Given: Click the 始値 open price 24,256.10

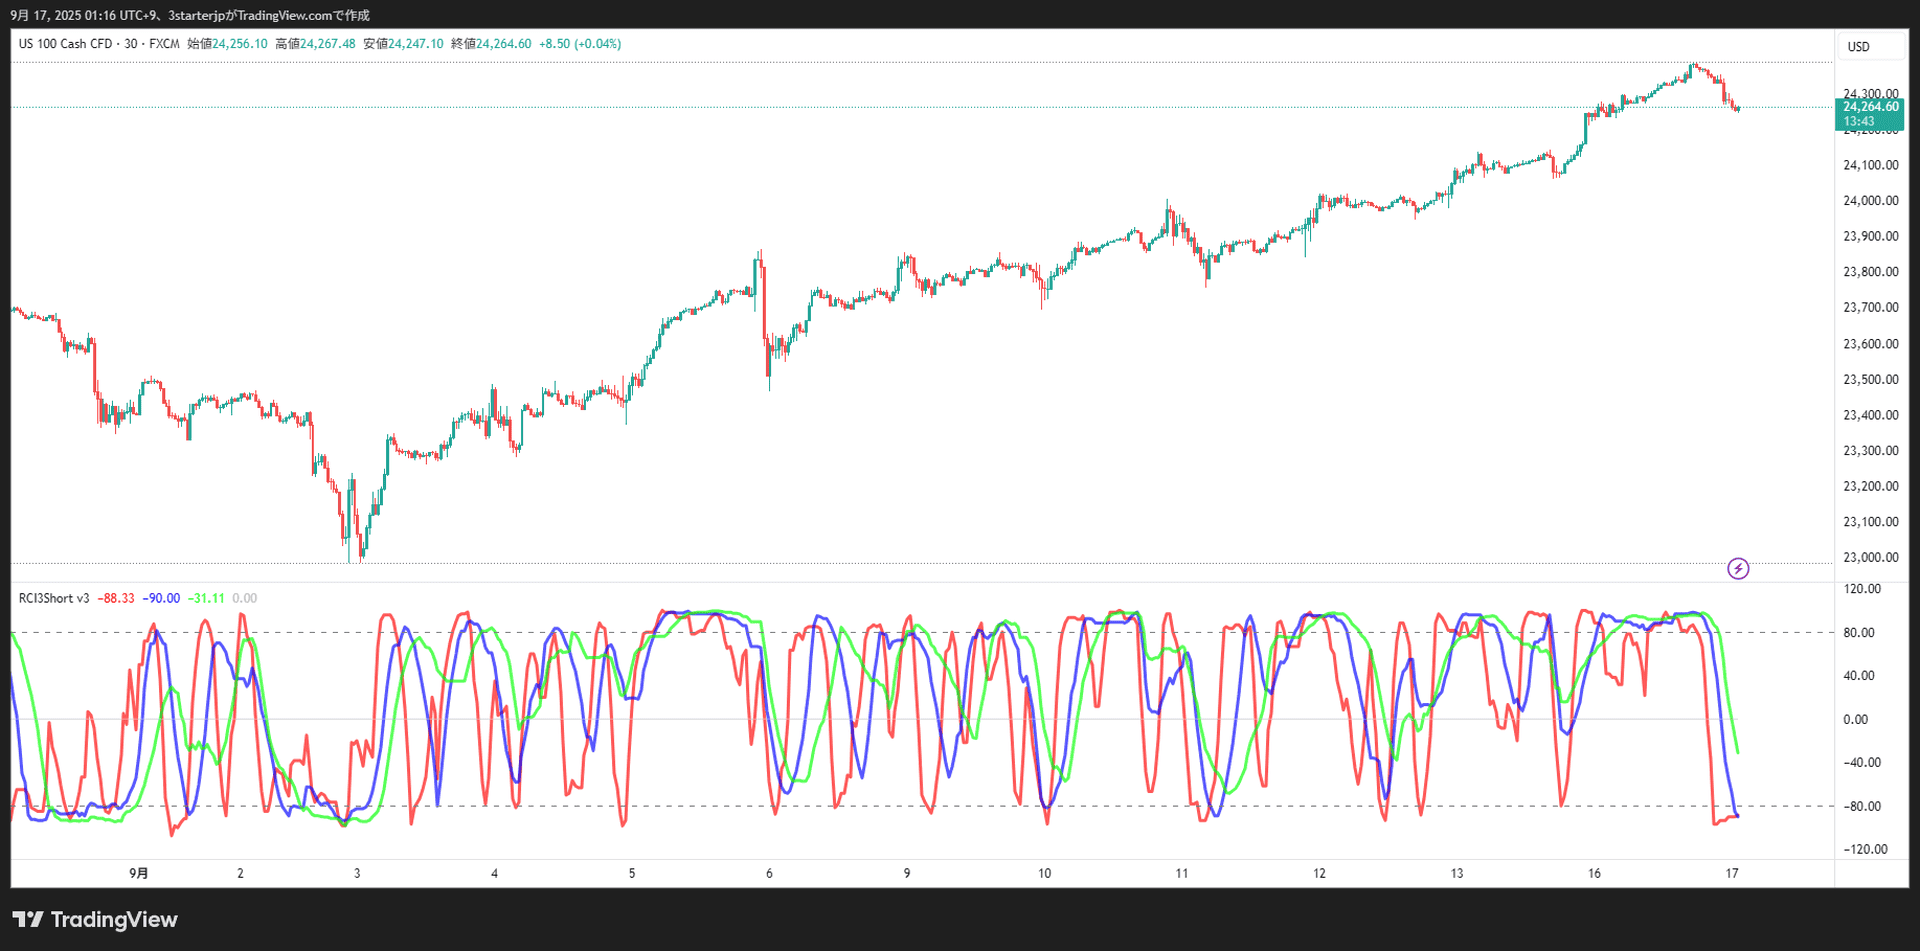Looking at the screenshot, I should tap(240, 44).
